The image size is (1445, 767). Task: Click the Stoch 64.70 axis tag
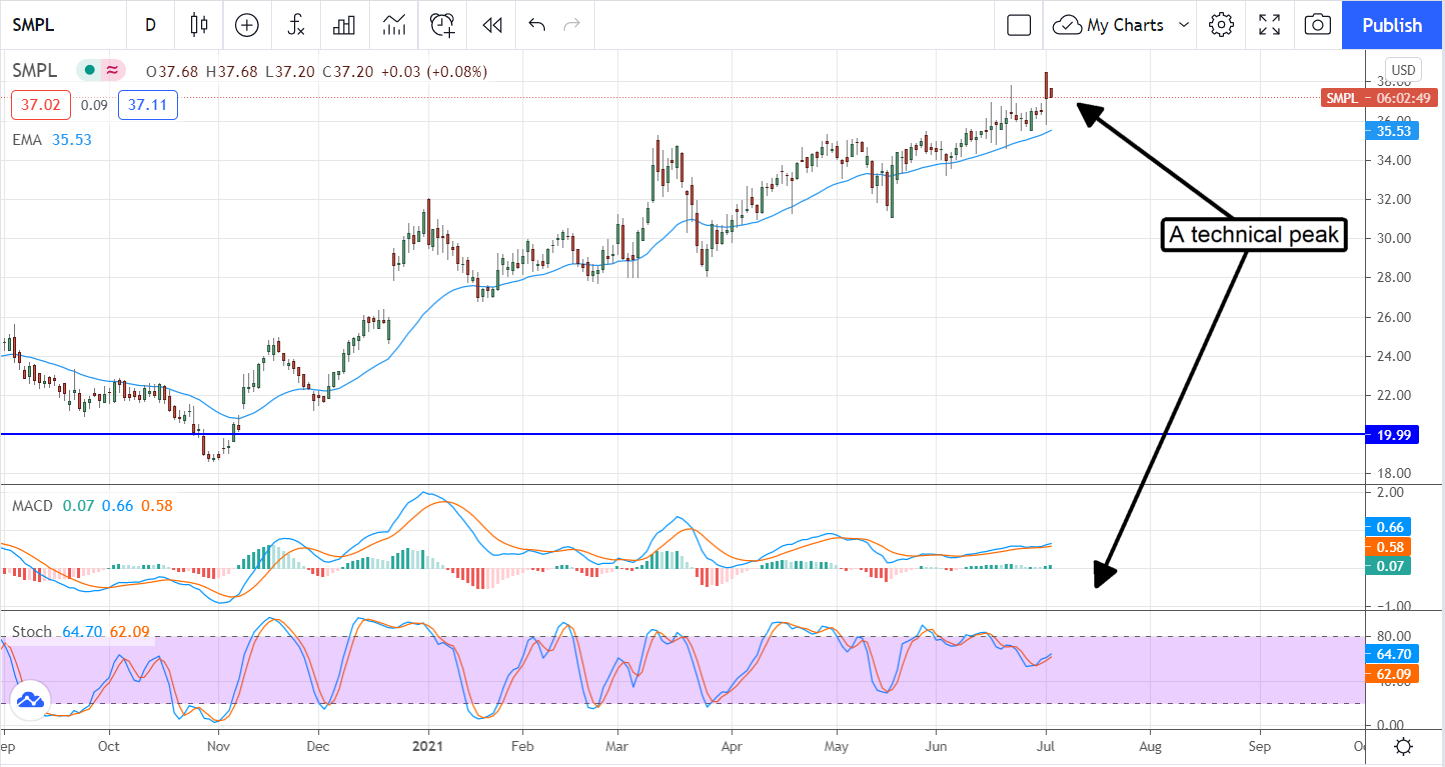coord(1391,654)
